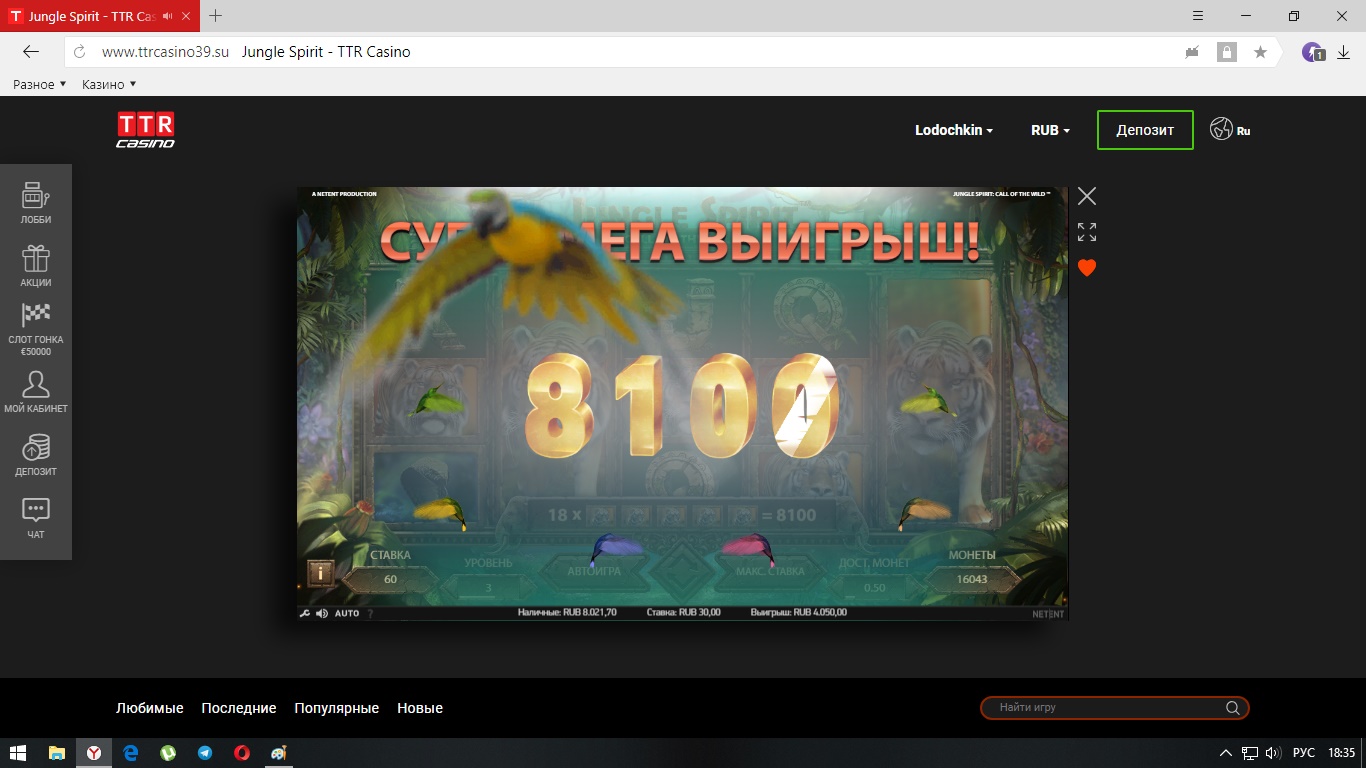
Task: Open Telegram from the Windows taskbar
Action: (x=205, y=753)
